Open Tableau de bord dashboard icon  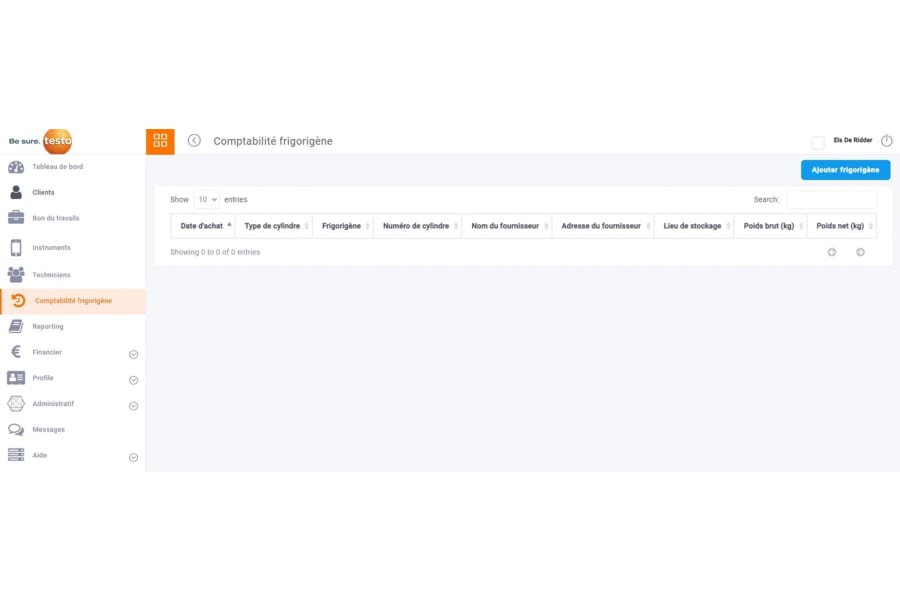click(16, 167)
